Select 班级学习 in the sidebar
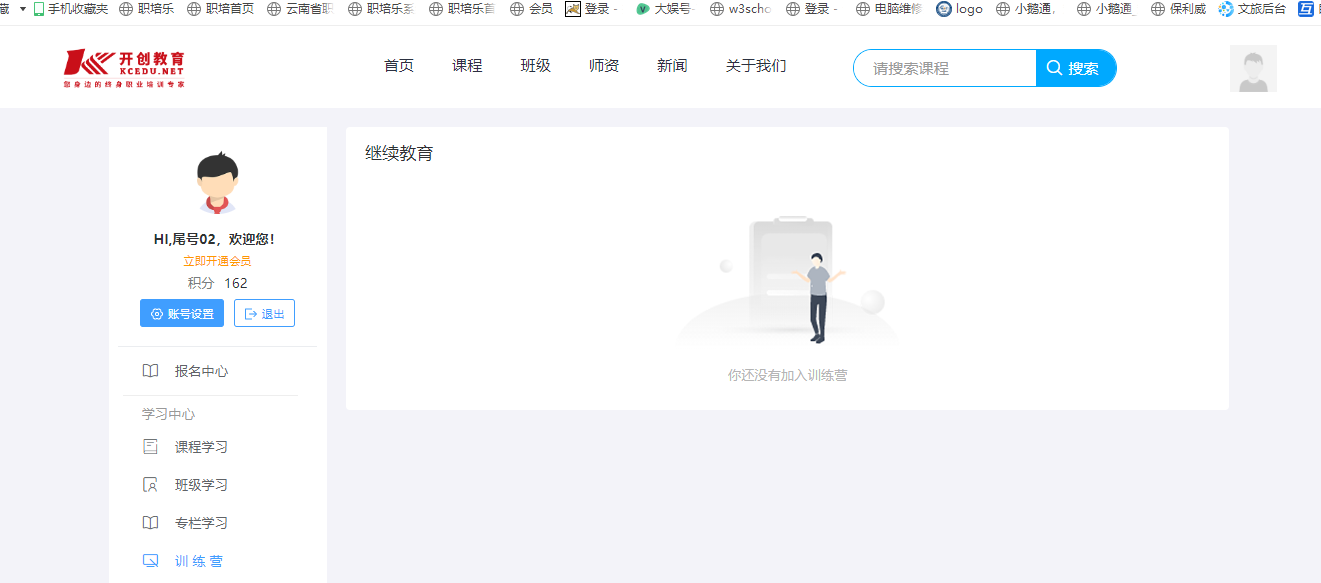This screenshot has height=583, width=1321. click(201, 485)
